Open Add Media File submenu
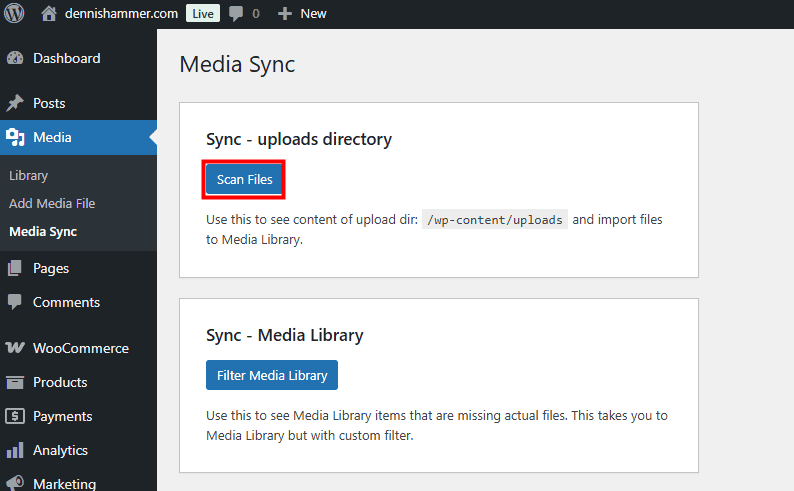Viewport: 794px width, 491px height. 52,203
